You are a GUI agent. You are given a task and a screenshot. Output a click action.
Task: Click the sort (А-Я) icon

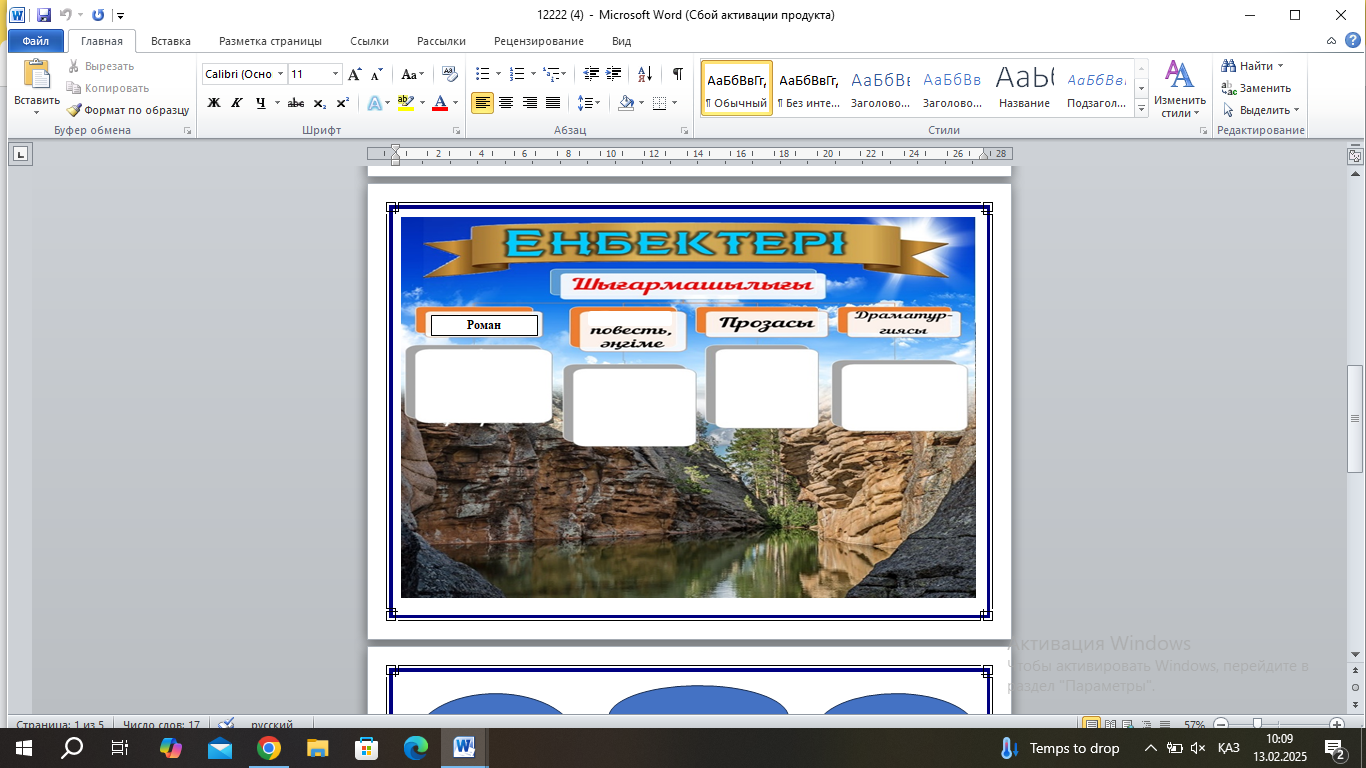[x=645, y=74]
